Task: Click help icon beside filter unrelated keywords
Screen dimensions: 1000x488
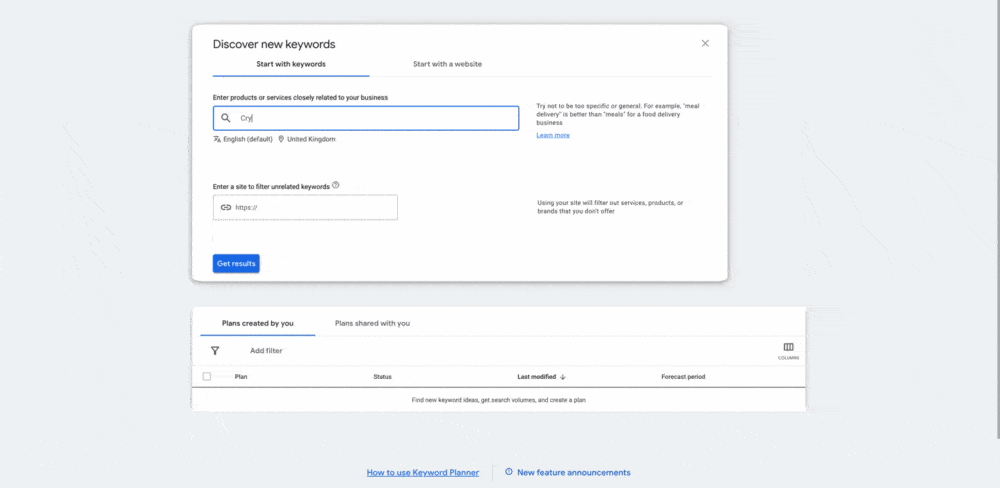Action: [335, 185]
